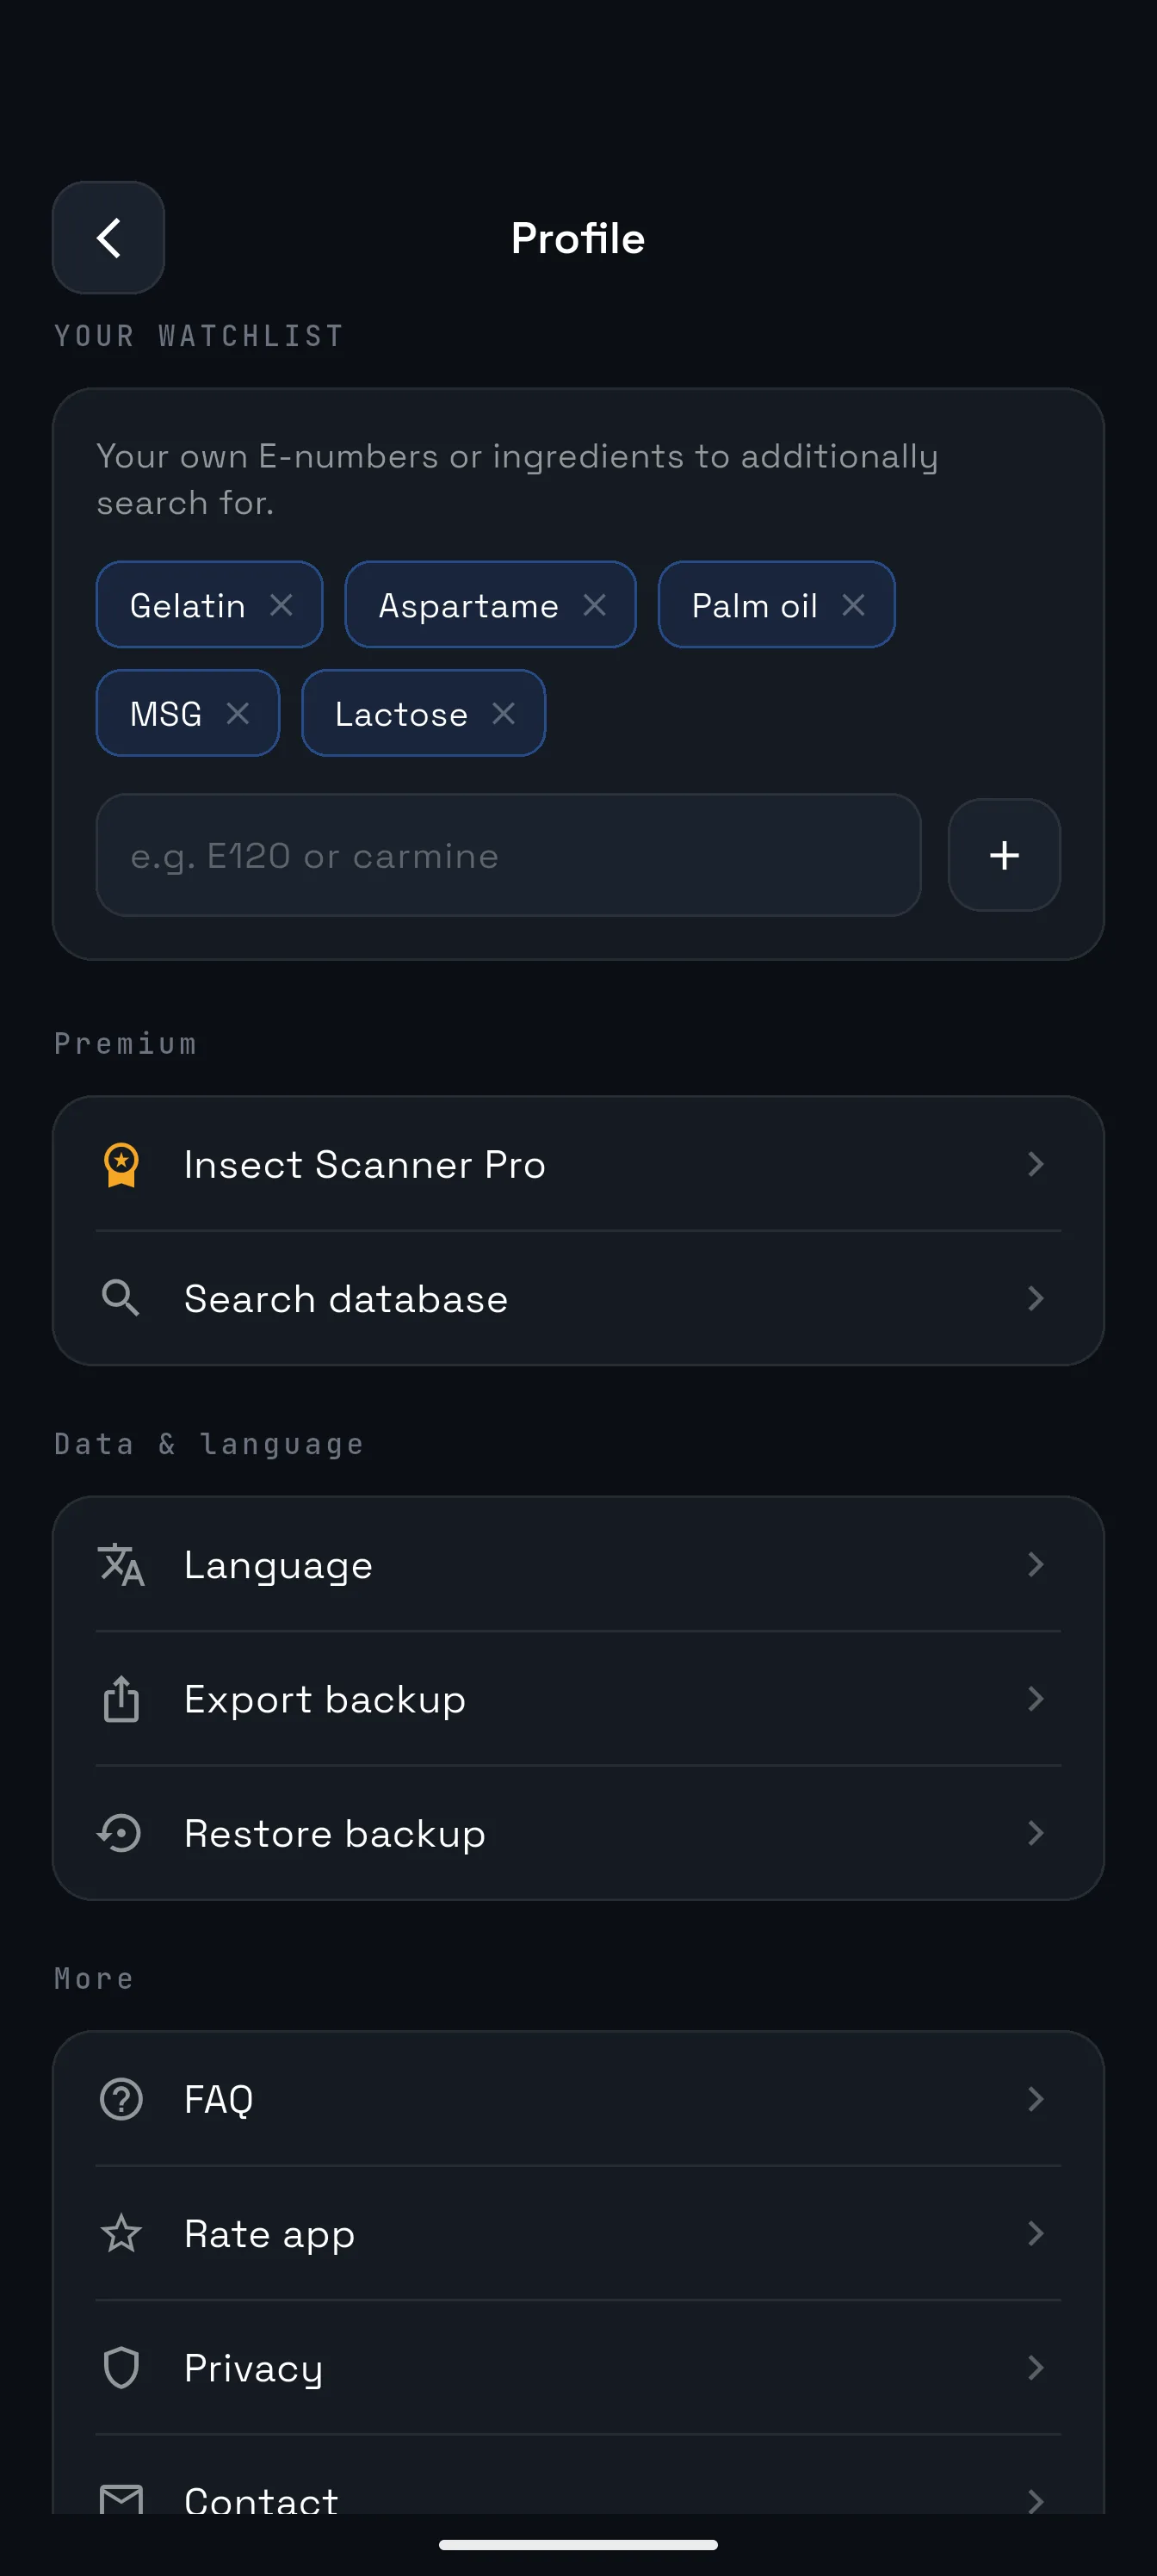Remove Lactose from watchlist
The image size is (1157, 2576).
pos(503,713)
